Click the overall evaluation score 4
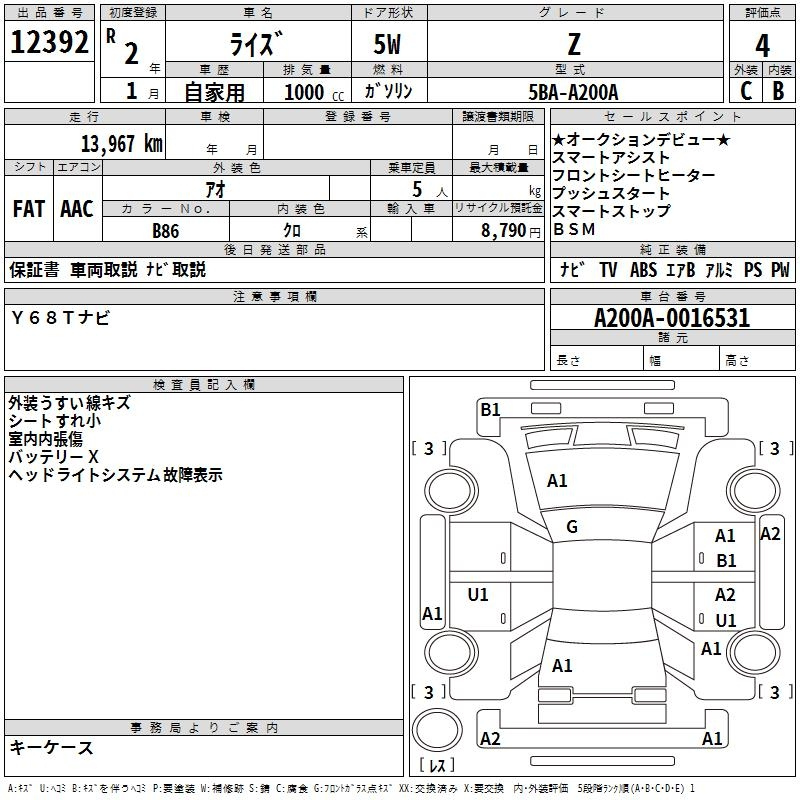The width and height of the screenshot is (800, 800). [x=762, y=45]
